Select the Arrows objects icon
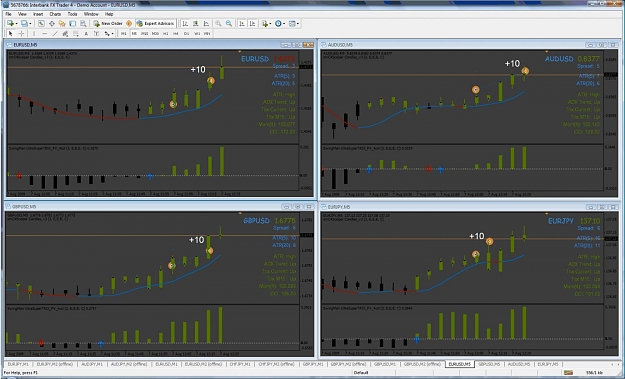This screenshot has width=625, height=379. coord(107,33)
